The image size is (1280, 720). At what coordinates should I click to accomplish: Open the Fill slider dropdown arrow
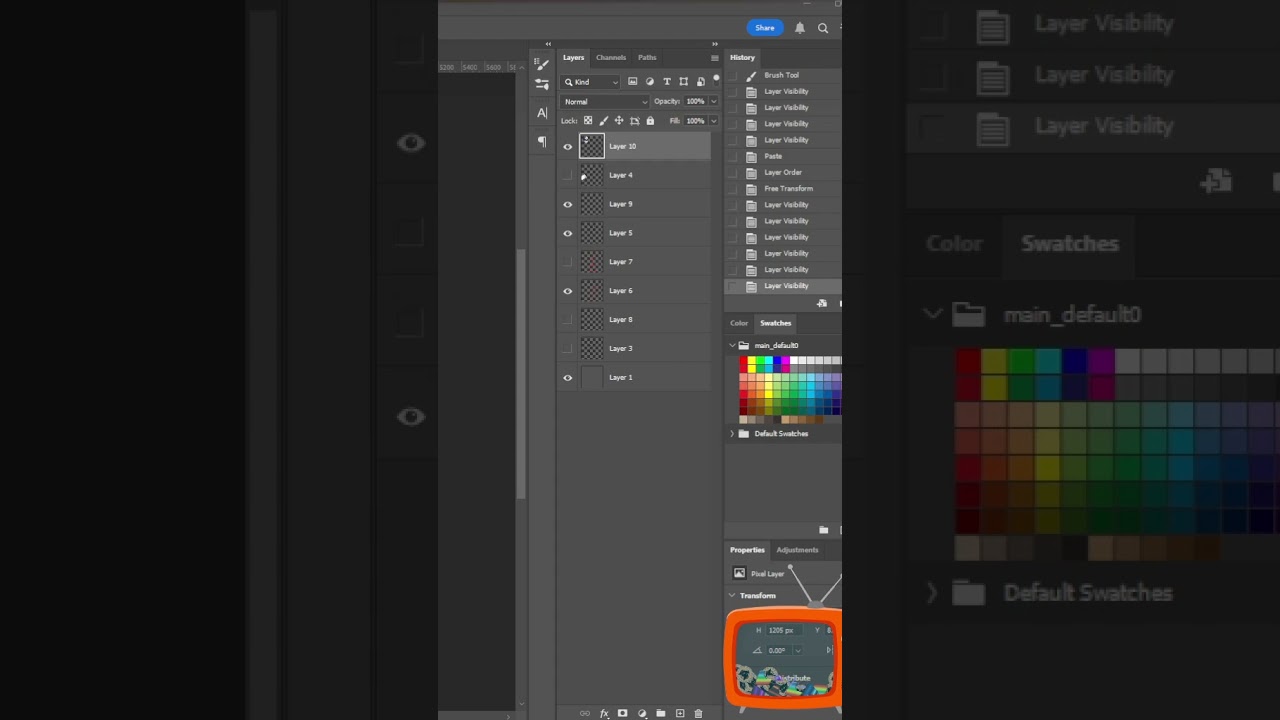713,121
